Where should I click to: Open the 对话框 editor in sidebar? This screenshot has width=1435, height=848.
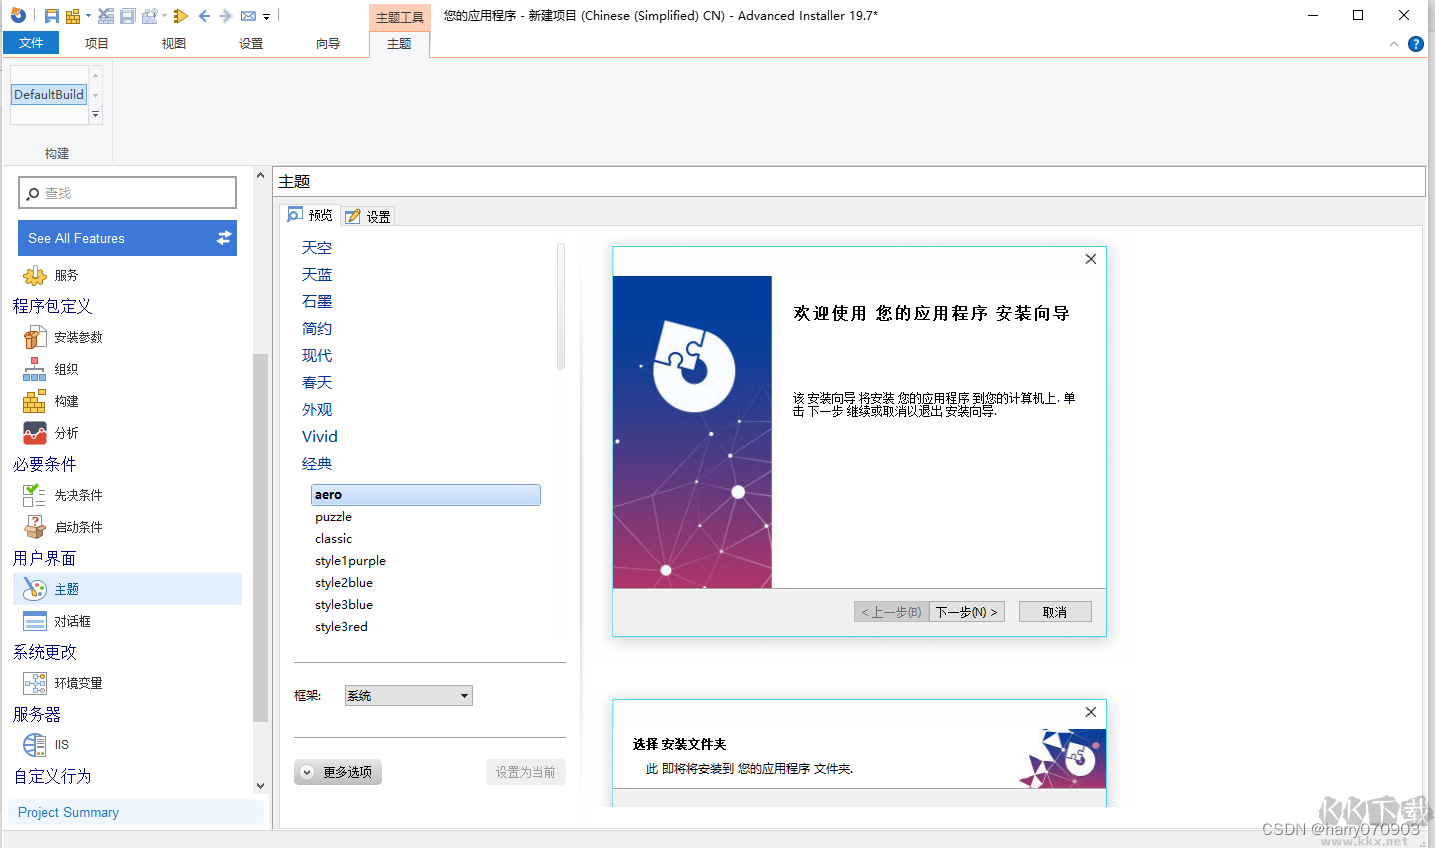74,620
